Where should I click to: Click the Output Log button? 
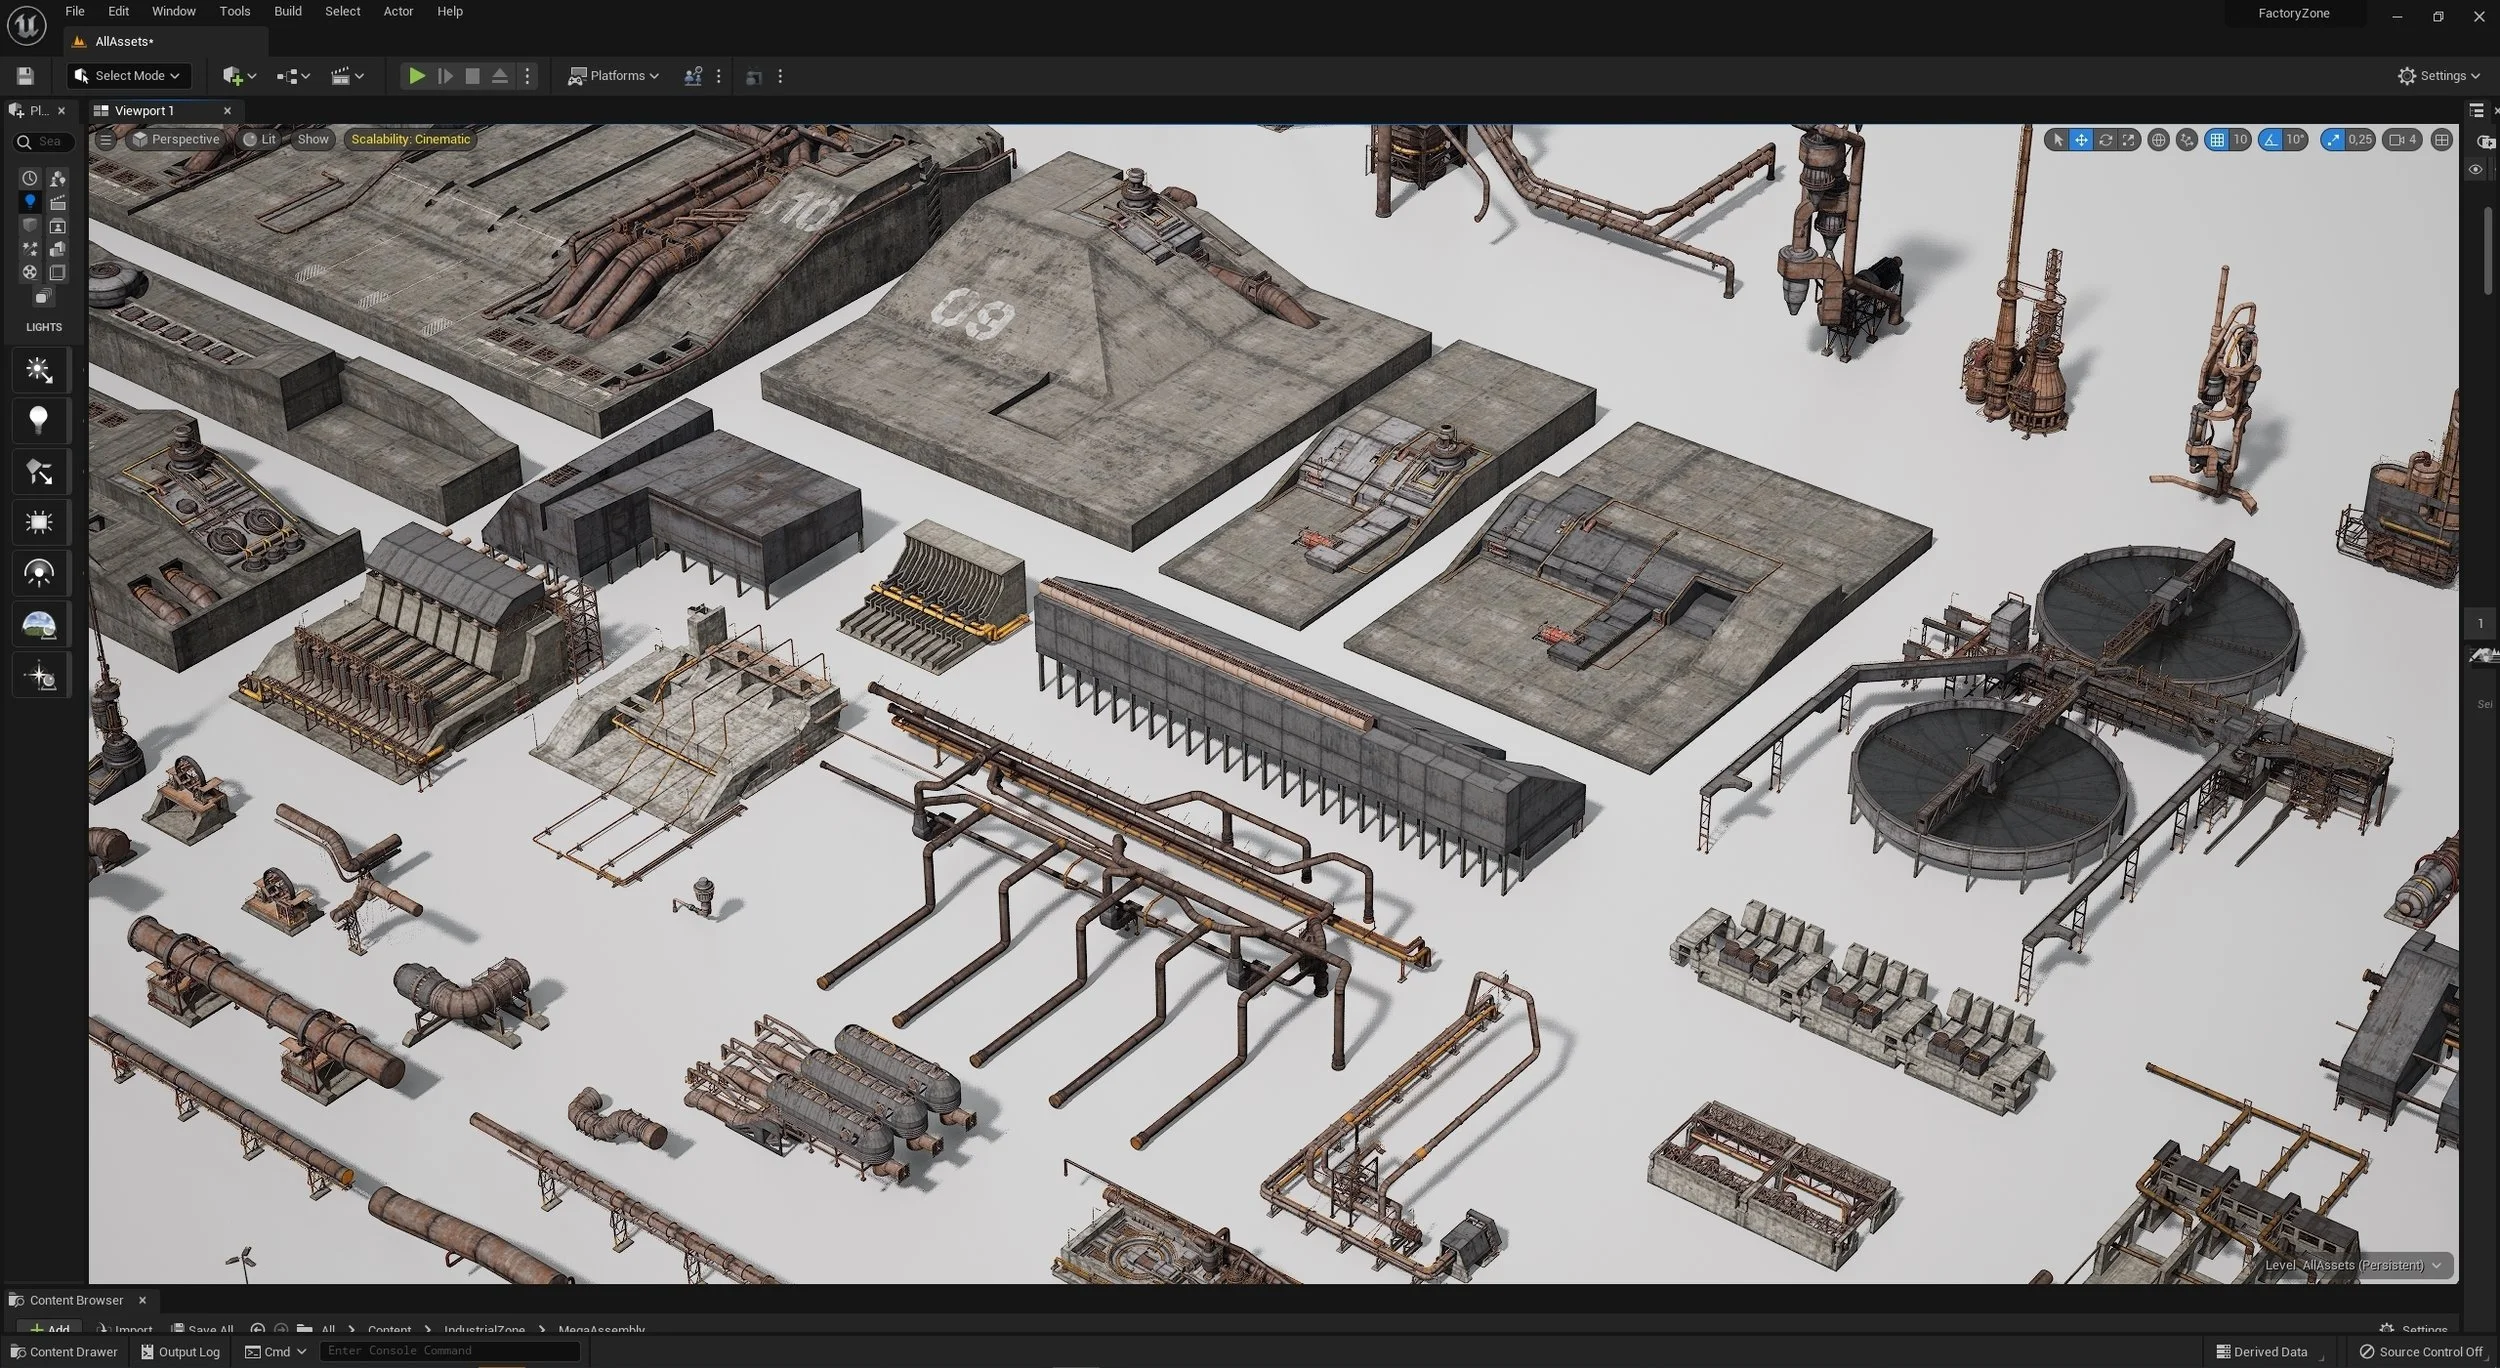click(x=180, y=1352)
